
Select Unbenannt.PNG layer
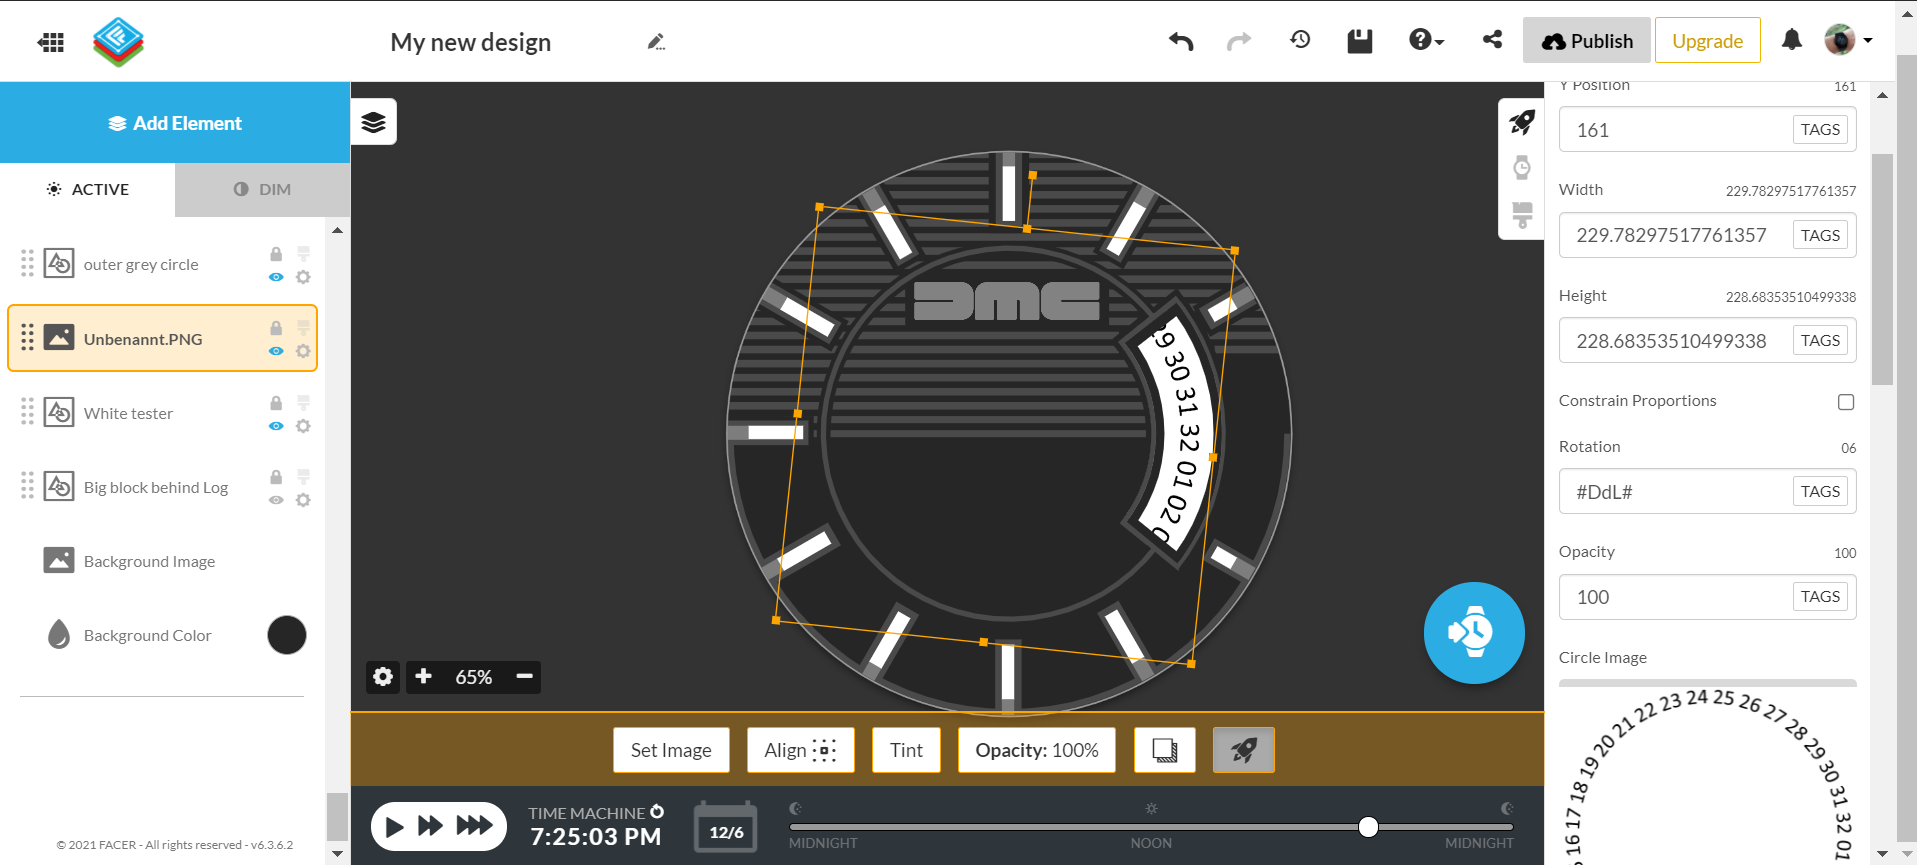point(162,338)
